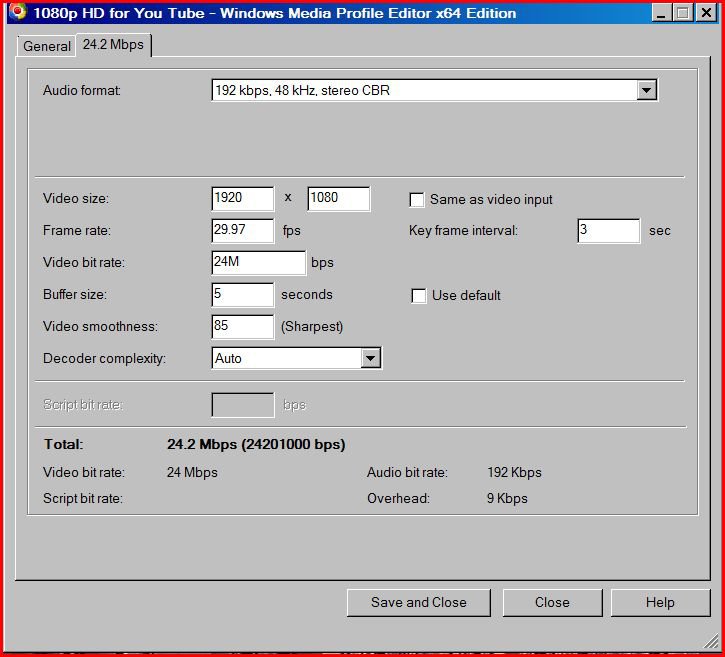Click the Video smoothness value field

coord(243,327)
